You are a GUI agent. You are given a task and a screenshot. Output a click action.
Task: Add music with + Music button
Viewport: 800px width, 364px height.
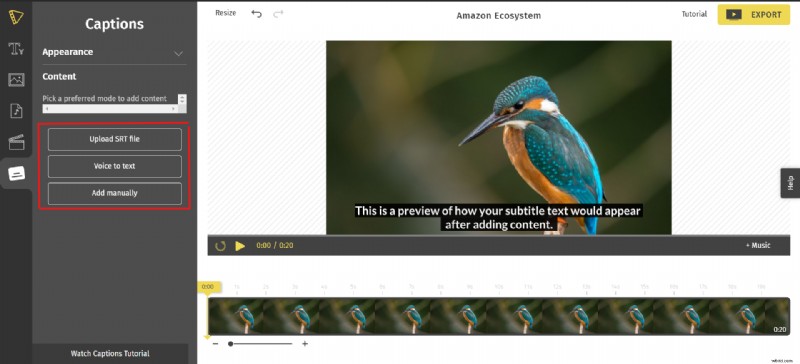(758, 246)
